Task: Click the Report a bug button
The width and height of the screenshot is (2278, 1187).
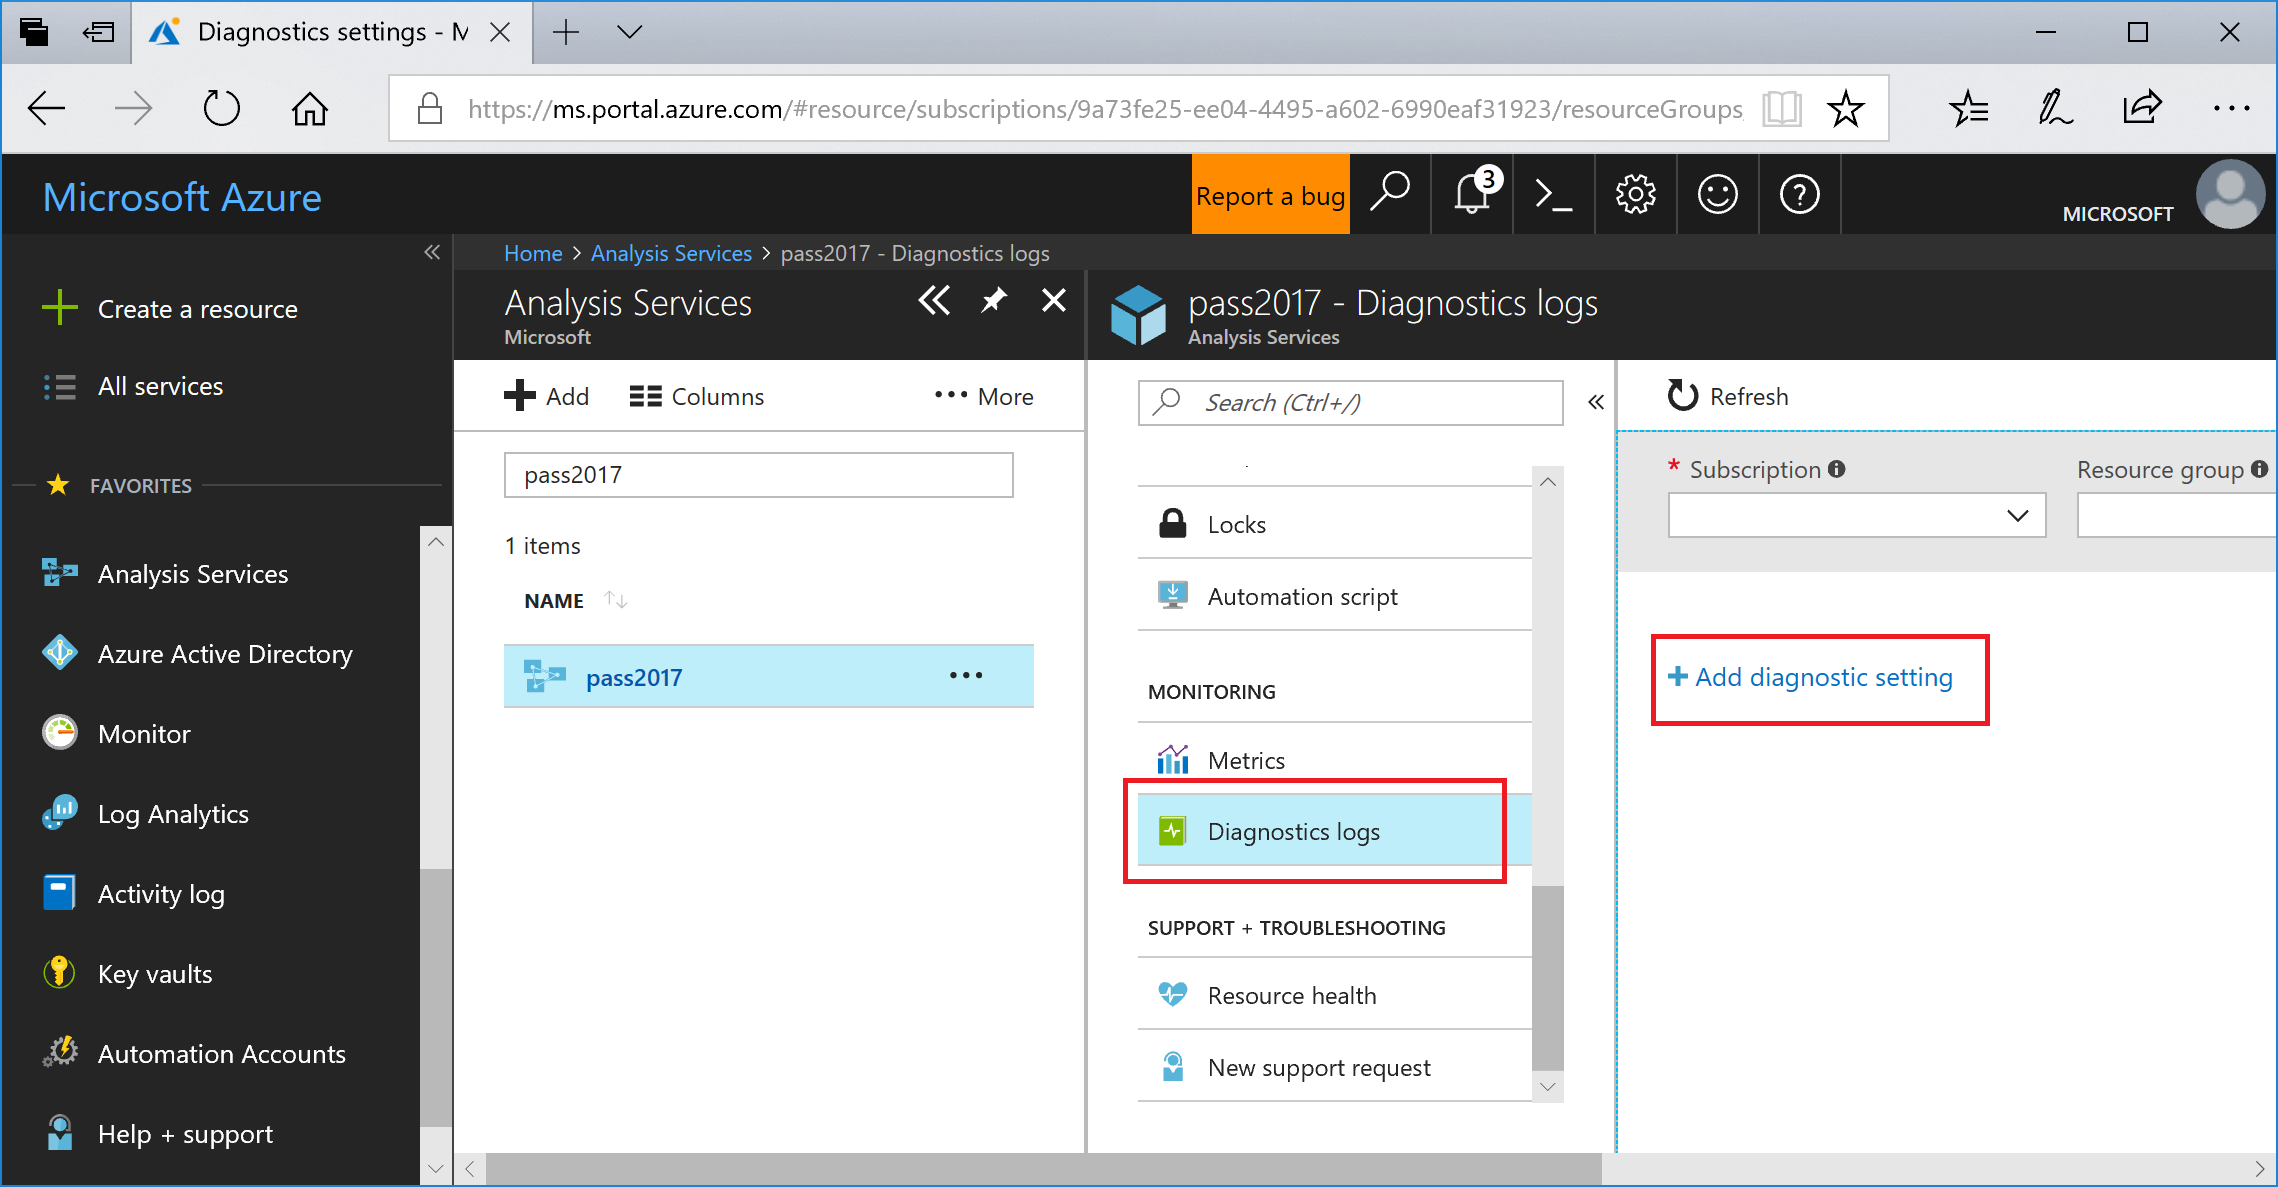Action: pos(1269,194)
